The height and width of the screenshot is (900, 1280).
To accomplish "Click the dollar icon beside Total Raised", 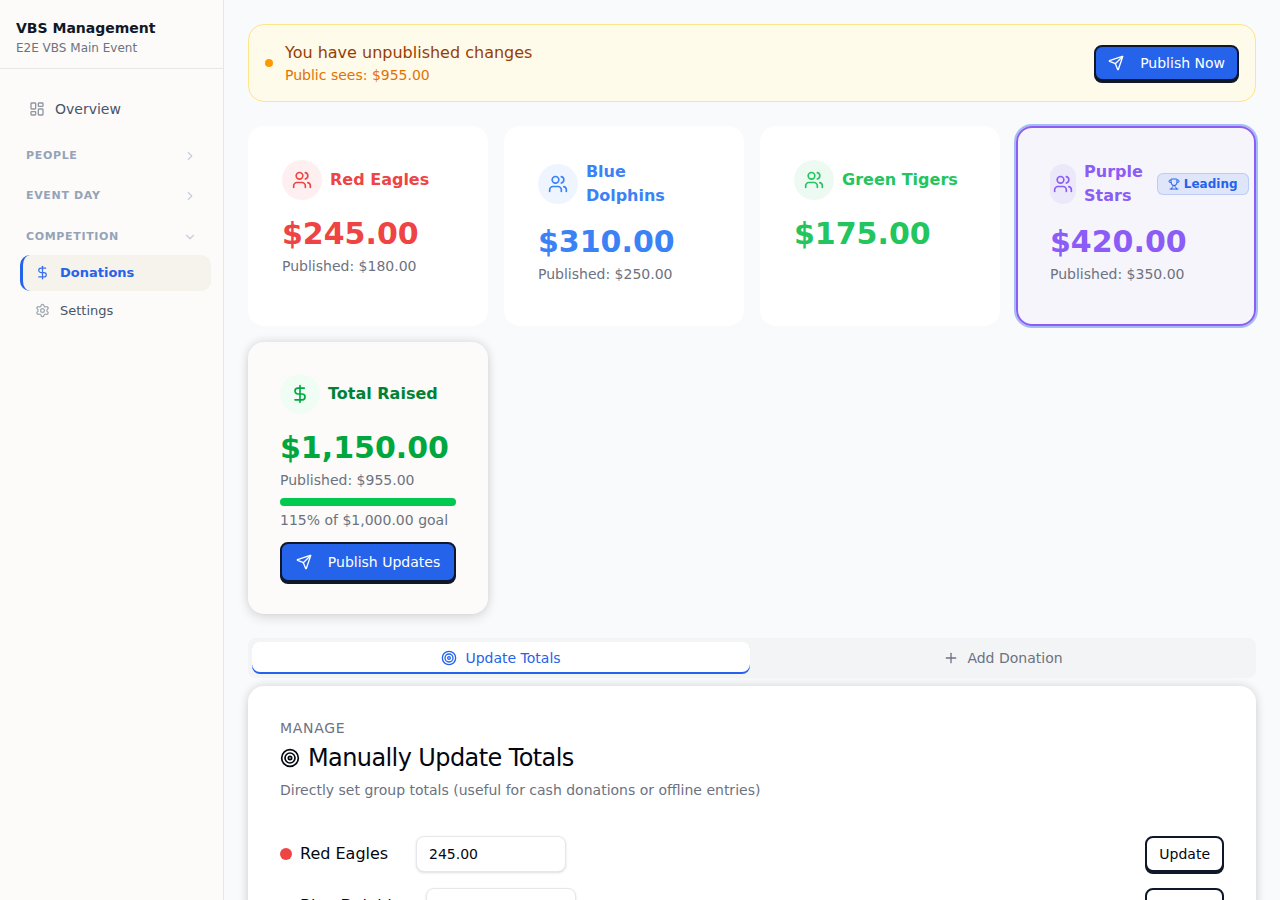I will tap(300, 394).
